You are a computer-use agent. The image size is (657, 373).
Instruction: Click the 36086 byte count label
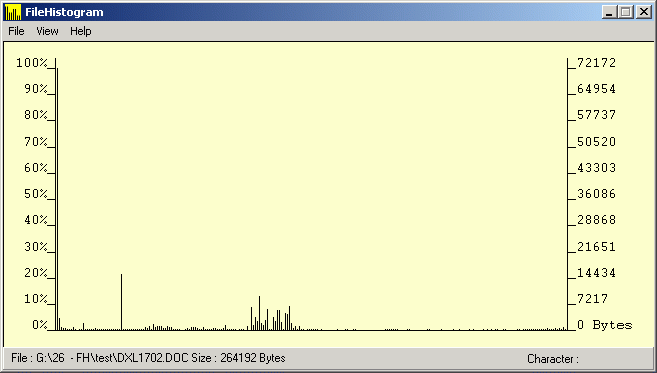pos(597,194)
